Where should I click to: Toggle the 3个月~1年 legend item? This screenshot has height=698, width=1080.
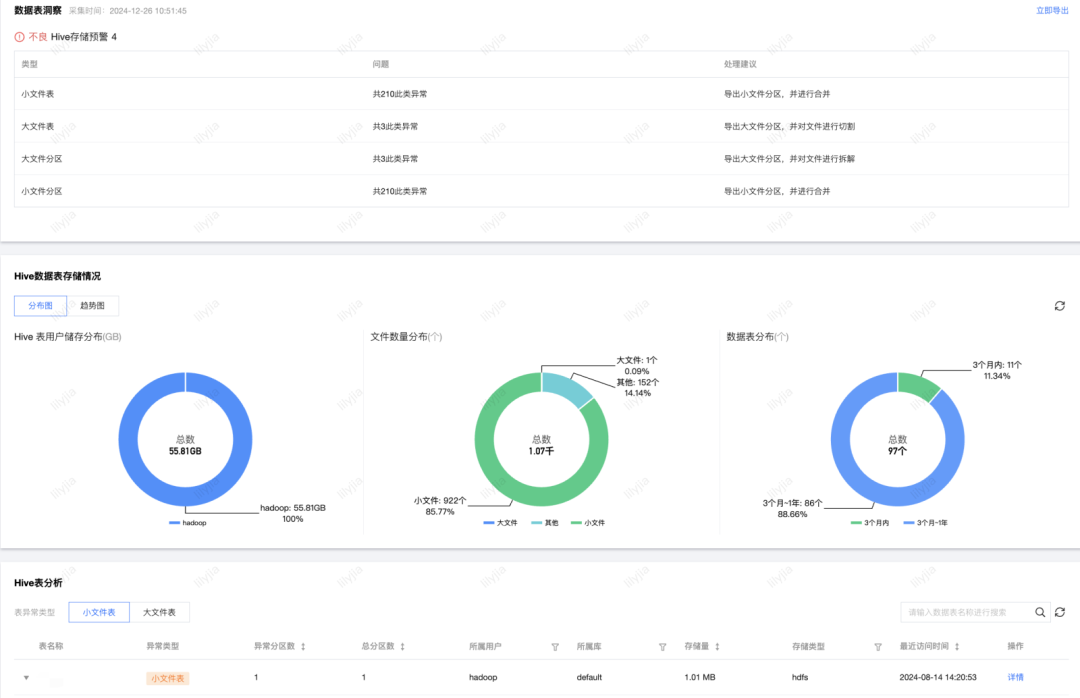pos(926,523)
